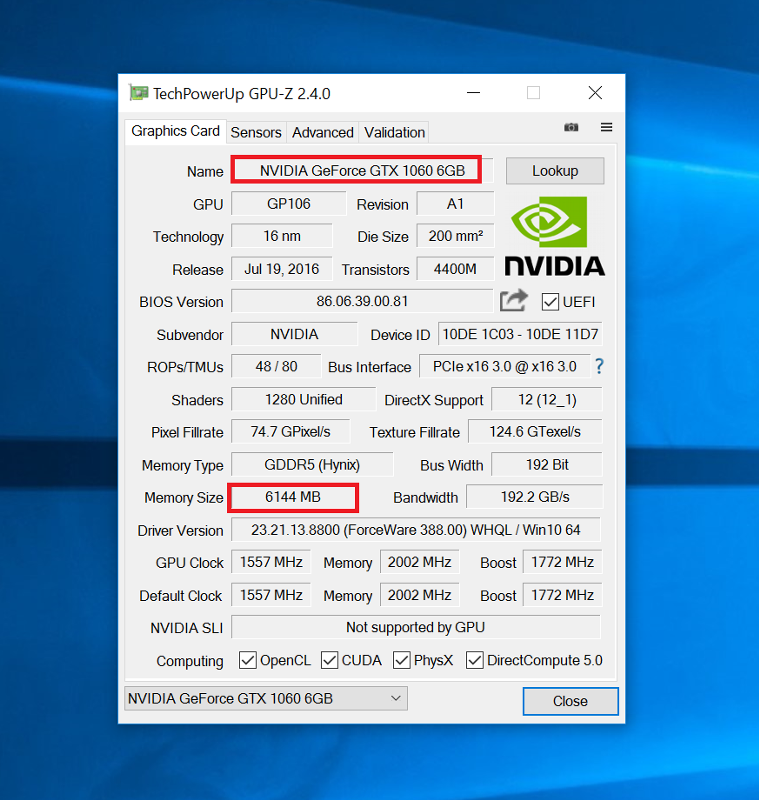The image size is (759, 800).
Task: Minimize the GPU-Z window
Action: pyautogui.click(x=473, y=93)
